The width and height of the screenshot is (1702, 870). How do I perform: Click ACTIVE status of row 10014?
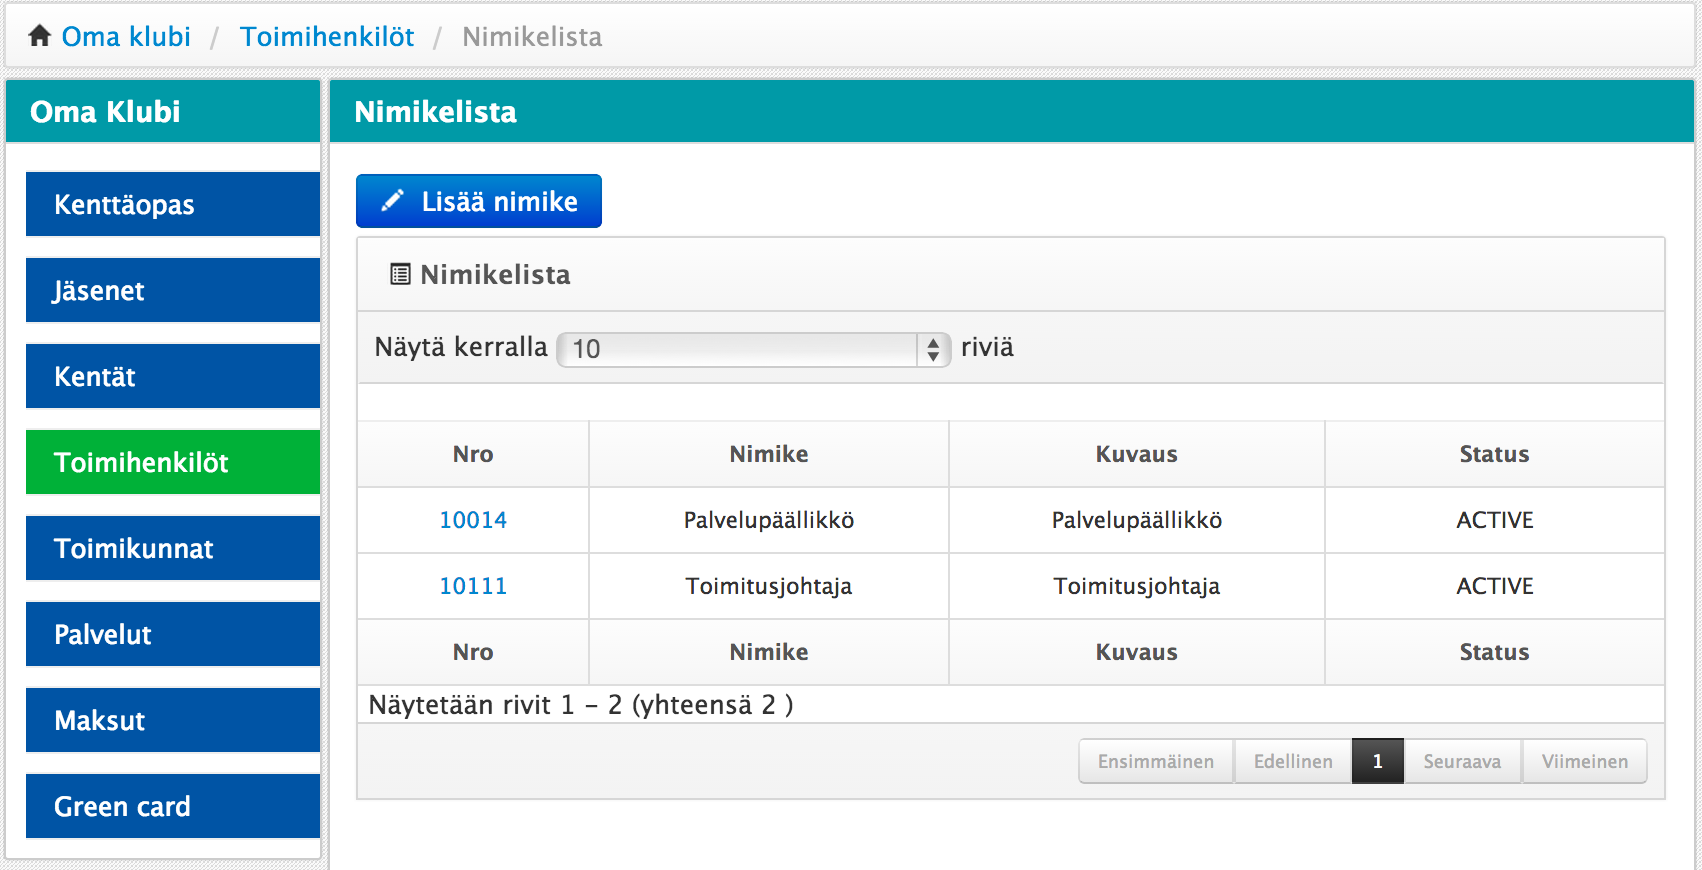[1495, 520]
